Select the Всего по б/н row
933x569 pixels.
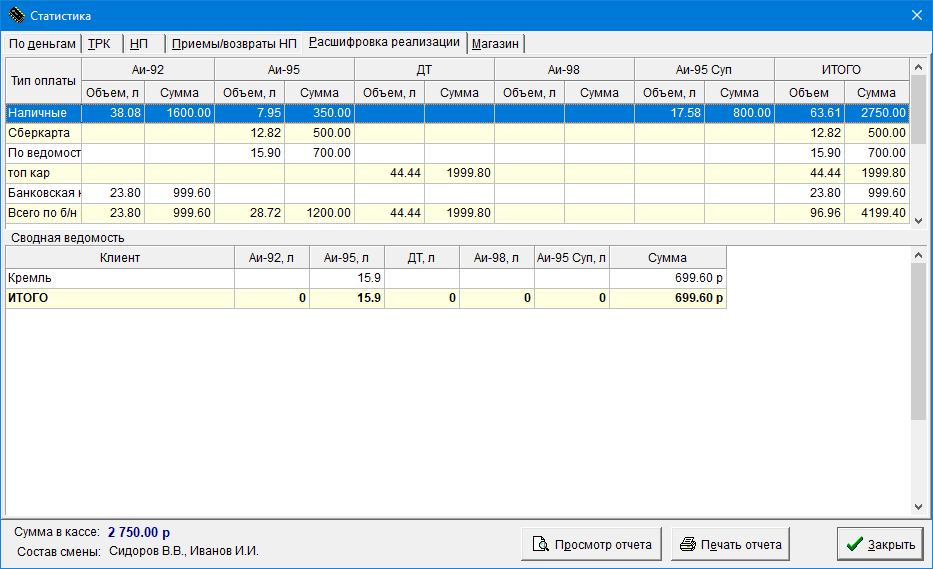(x=43, y=213)
